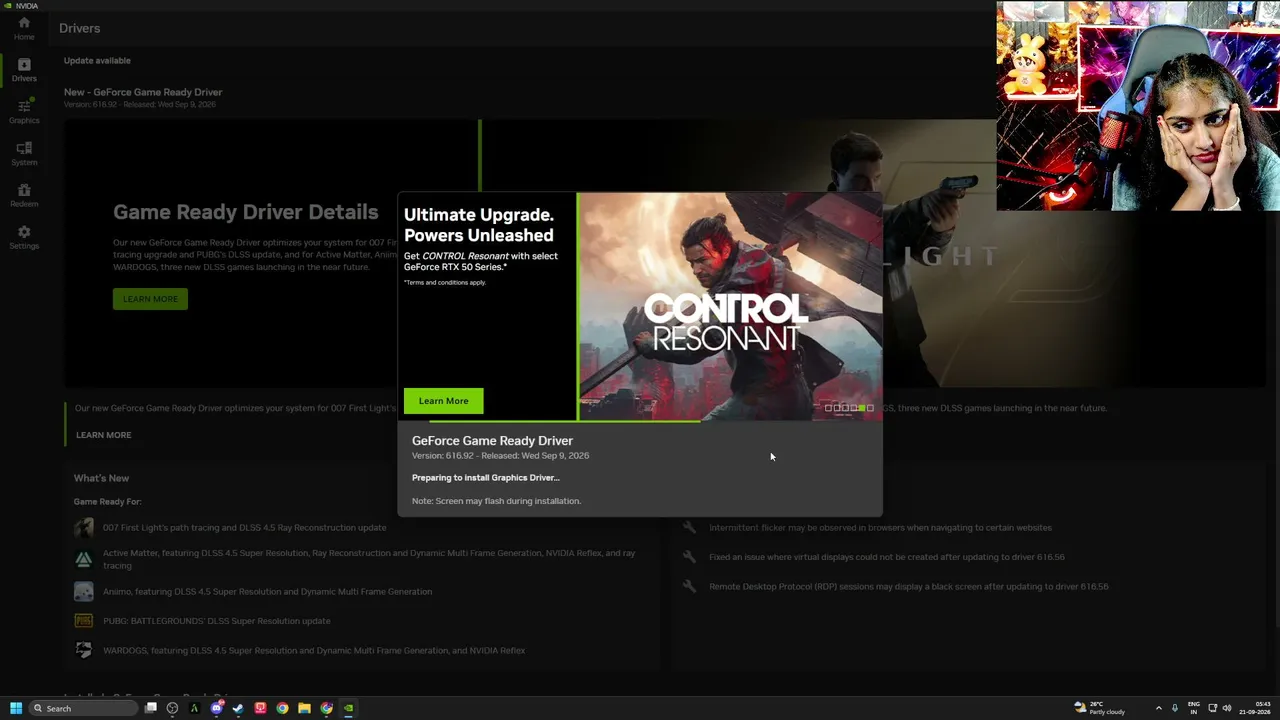Click green Learn More button in Control Resonant ad
Screen dimensions: 1280x720
click(443, 401)
